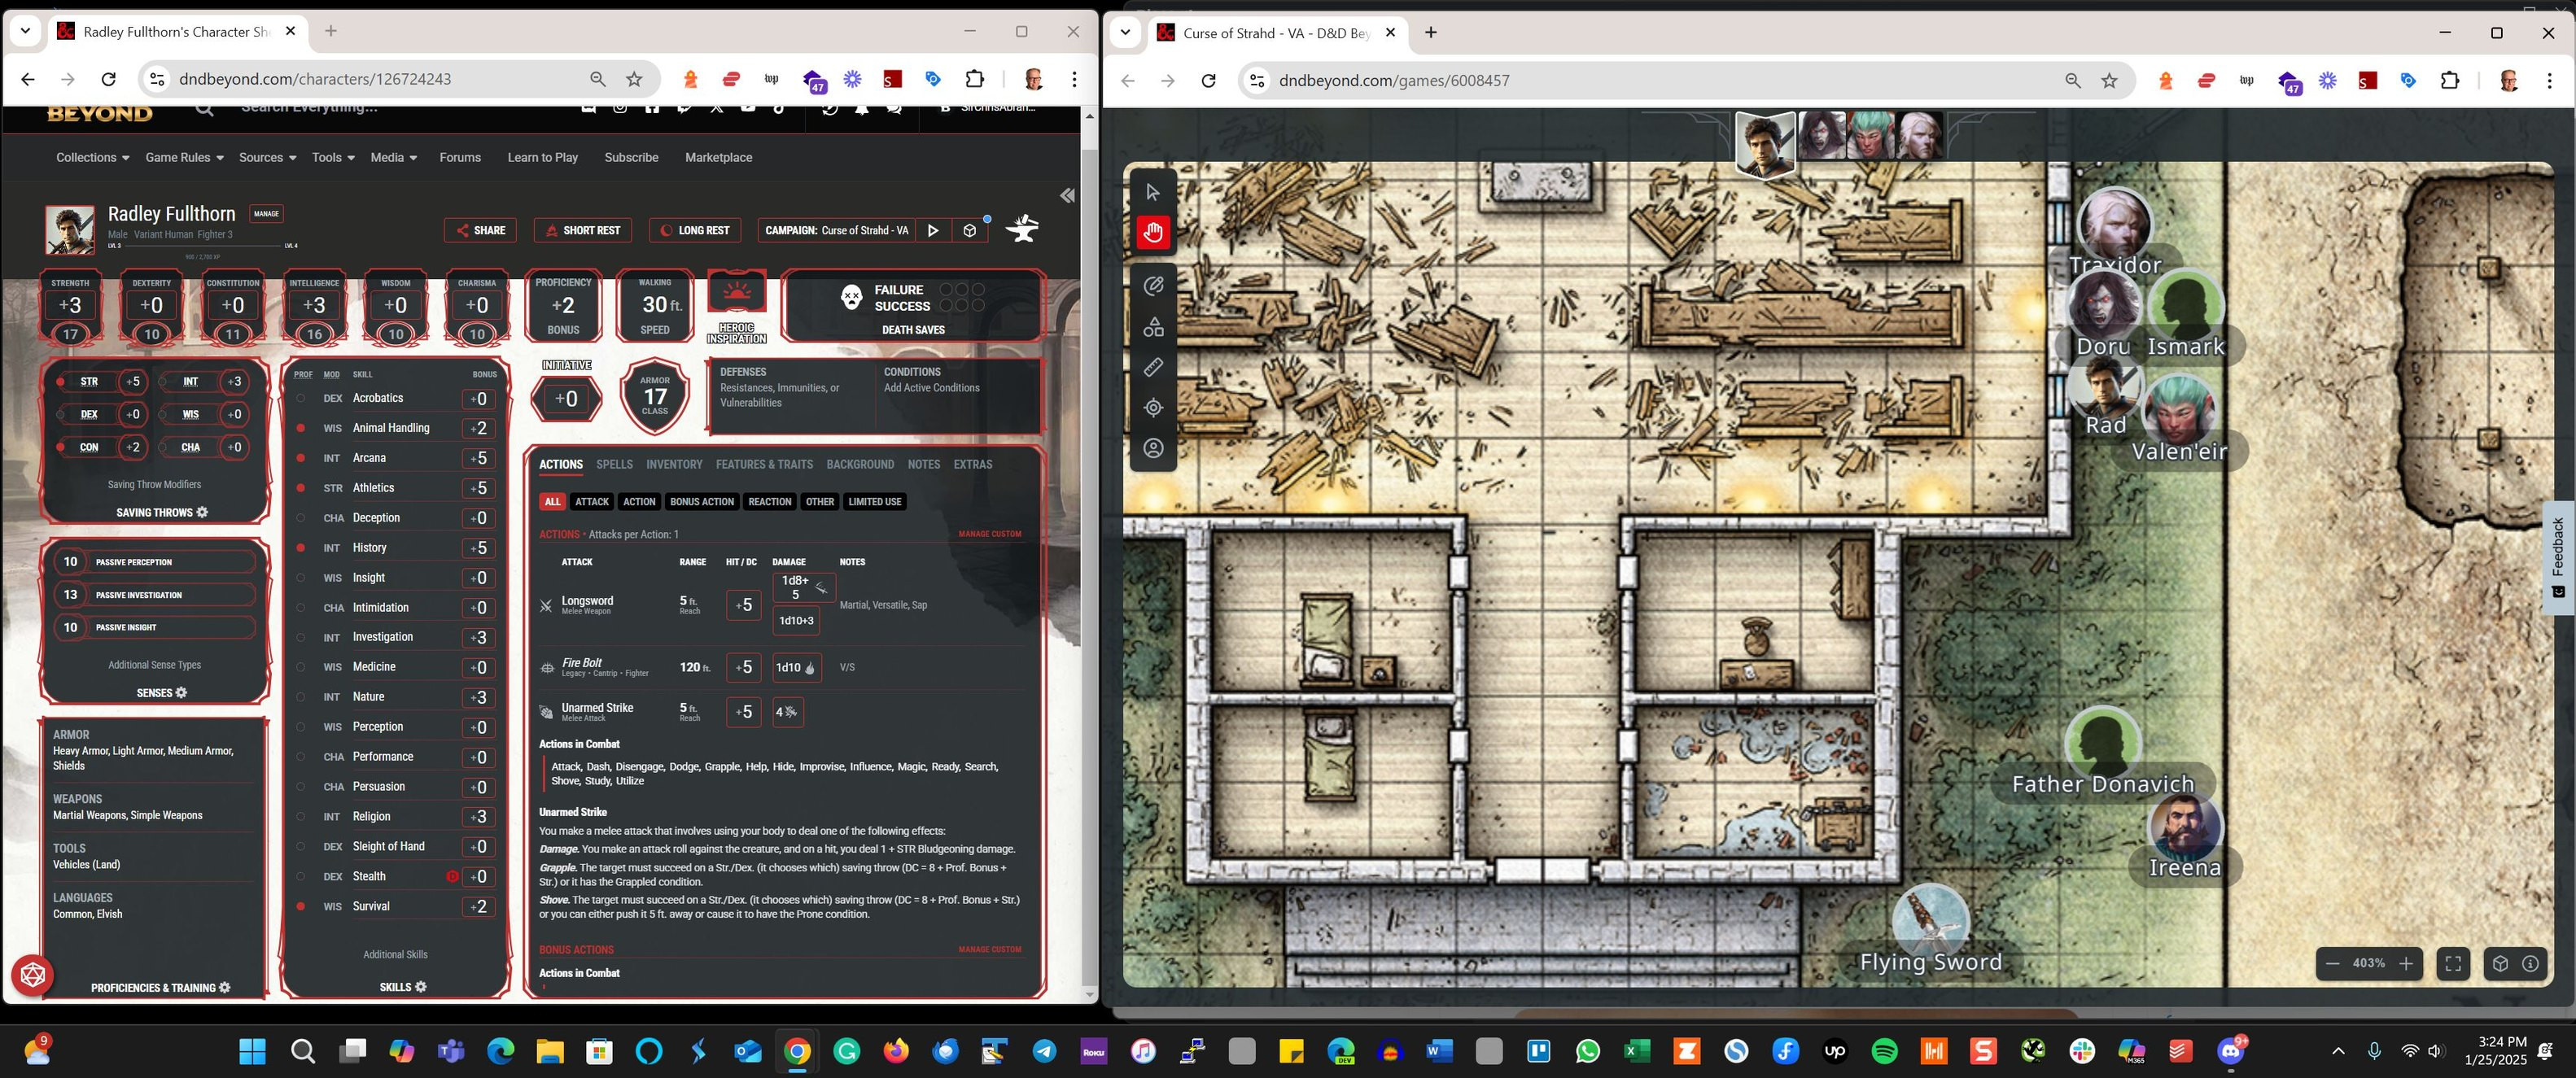Click the fullscreen map icon
The image size is (2576, 1078).
[x=2453, y=964]
